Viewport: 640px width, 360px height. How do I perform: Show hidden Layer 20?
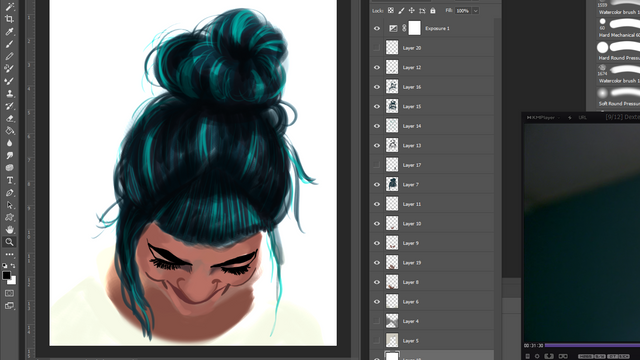377,48
